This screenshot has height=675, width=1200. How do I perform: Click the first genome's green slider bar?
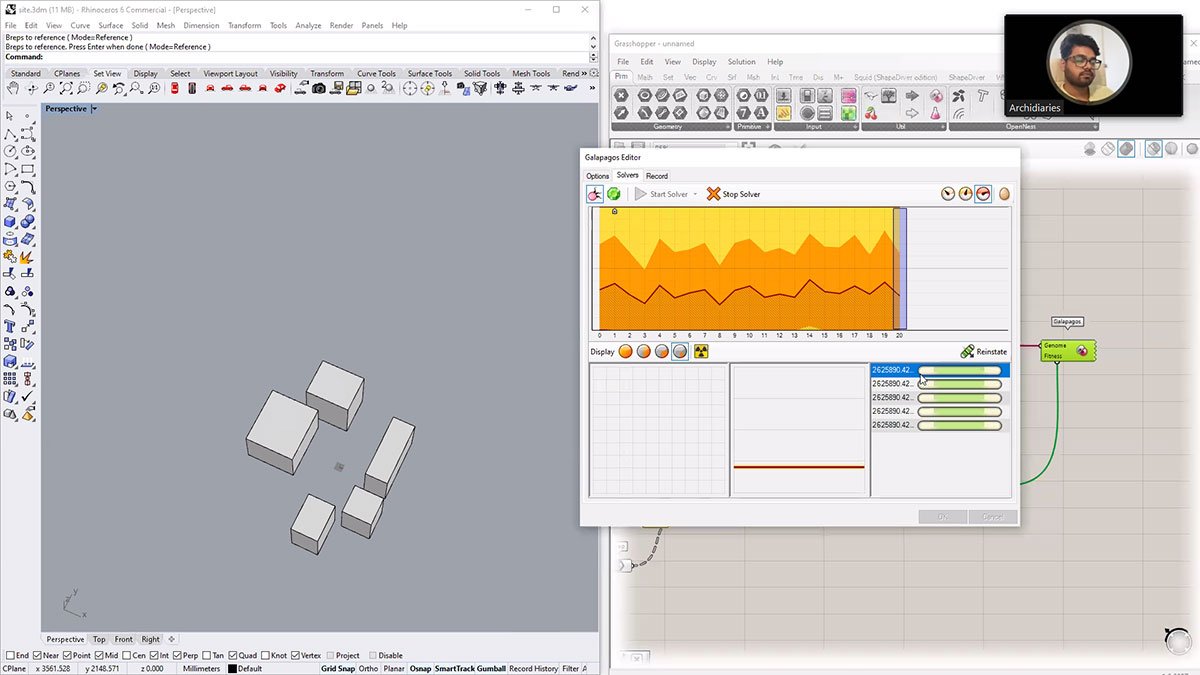(959, 370)
